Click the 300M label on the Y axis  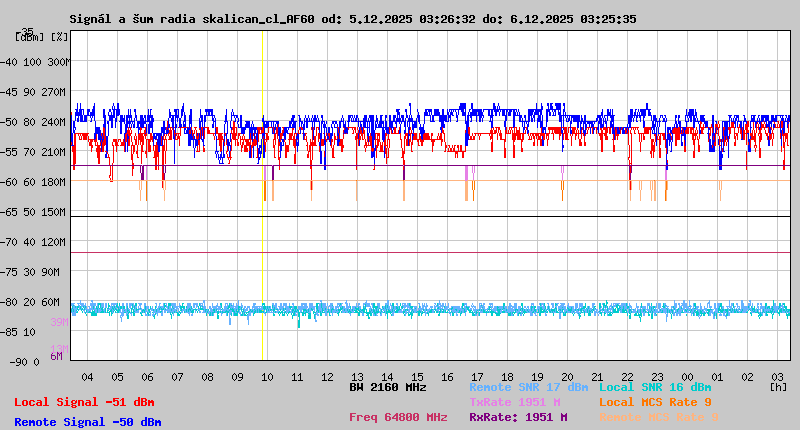[x=59, y=62]
